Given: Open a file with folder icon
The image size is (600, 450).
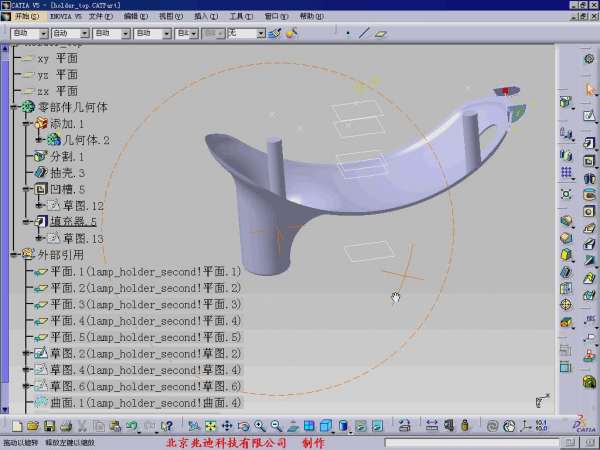Looking at the screenshot, I should 33,426.
